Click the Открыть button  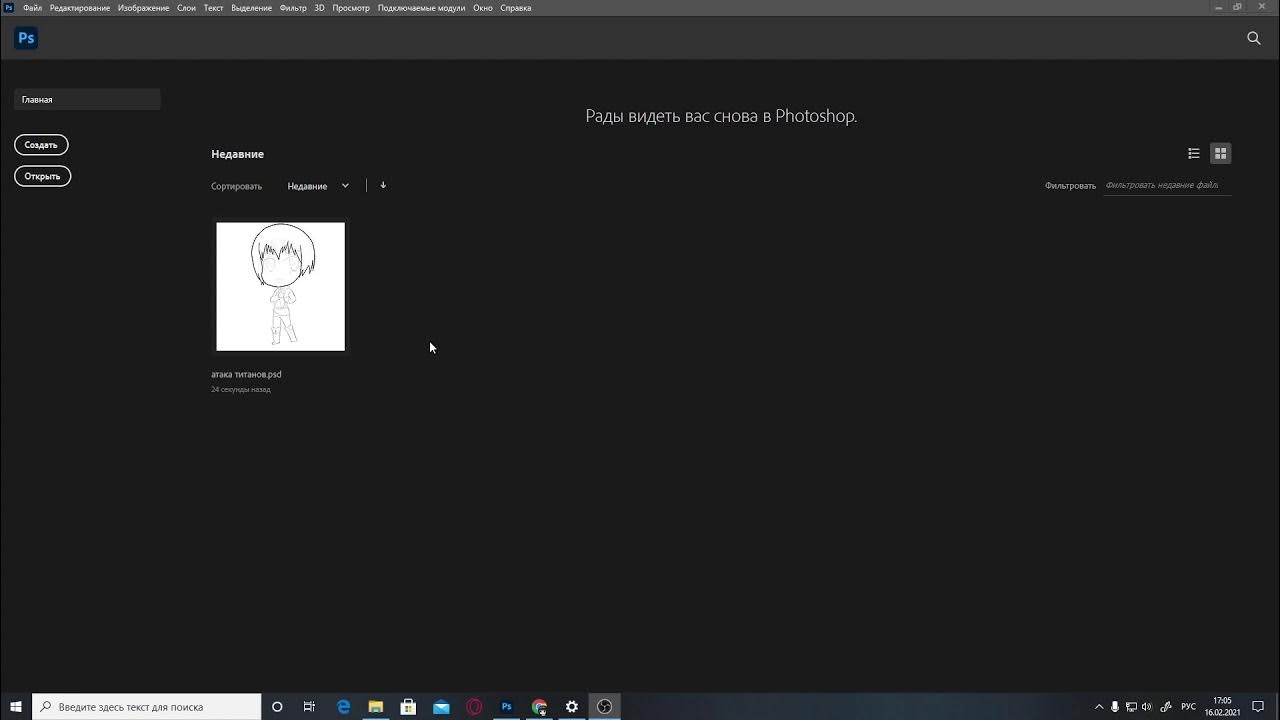tap(42, 176)
